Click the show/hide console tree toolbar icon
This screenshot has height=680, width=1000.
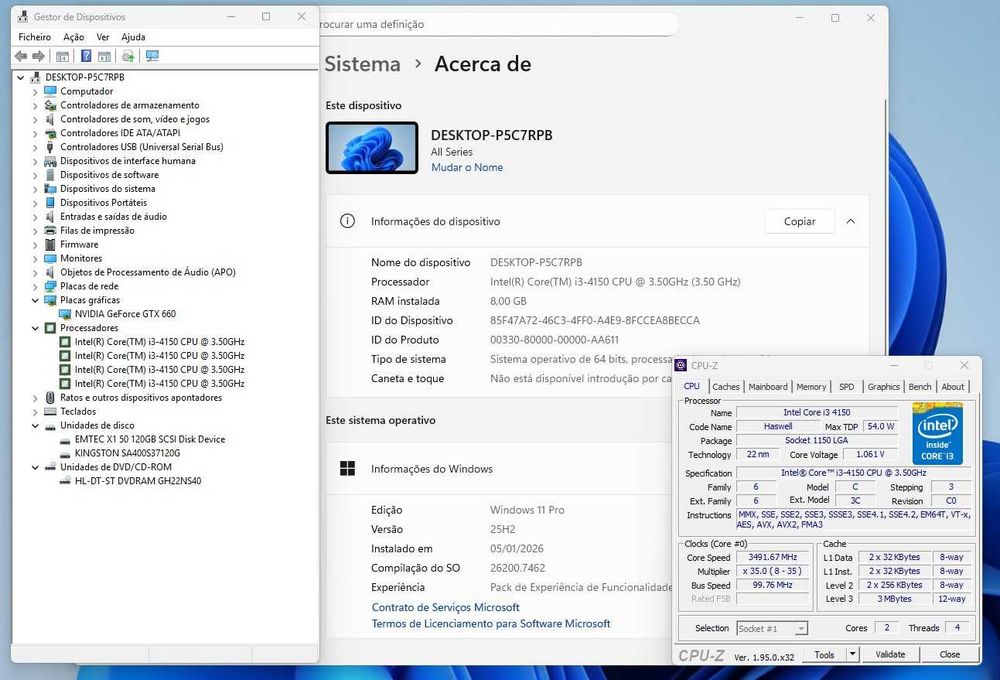pos(62,56)
